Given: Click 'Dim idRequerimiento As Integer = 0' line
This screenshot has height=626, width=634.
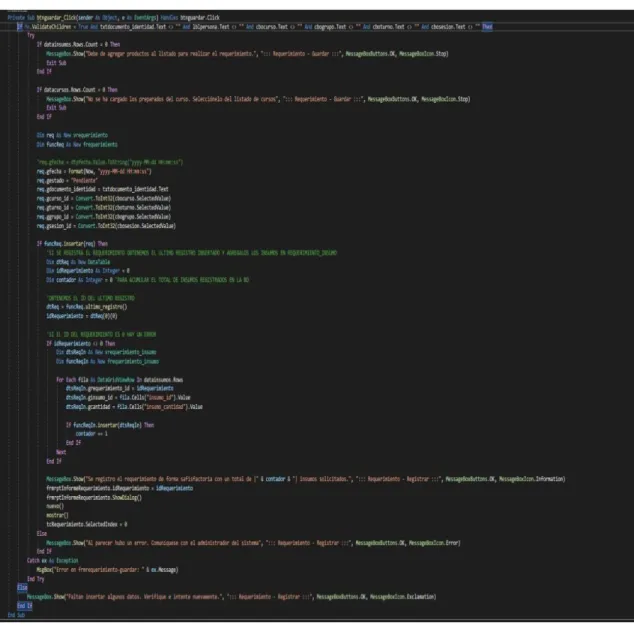Looking at the screenshot, I should click(x=88, y=271).
